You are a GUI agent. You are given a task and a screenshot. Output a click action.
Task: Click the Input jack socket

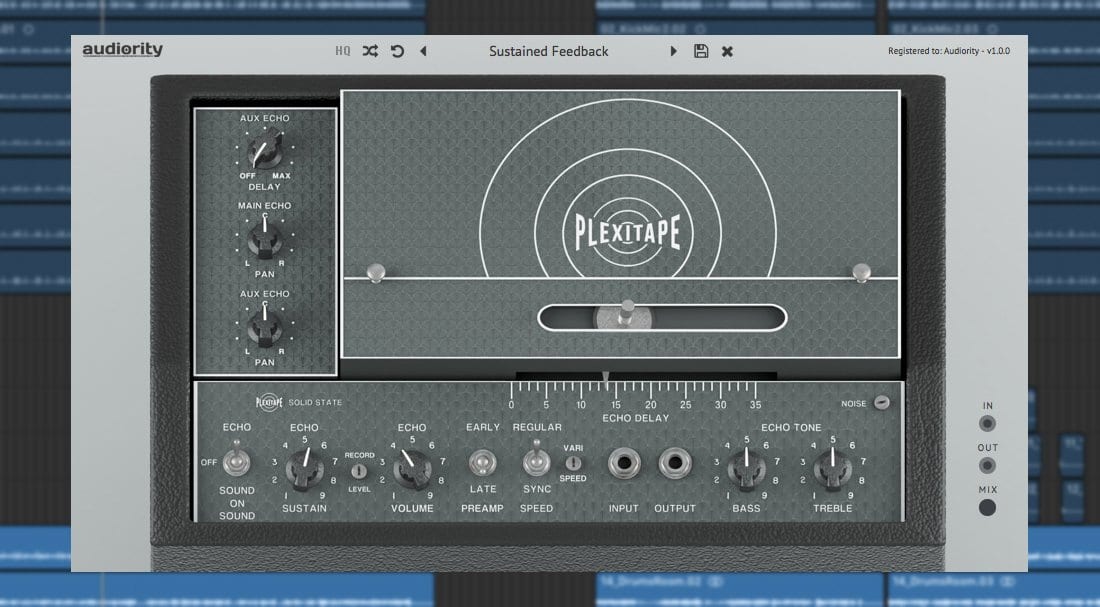point(624,464)
